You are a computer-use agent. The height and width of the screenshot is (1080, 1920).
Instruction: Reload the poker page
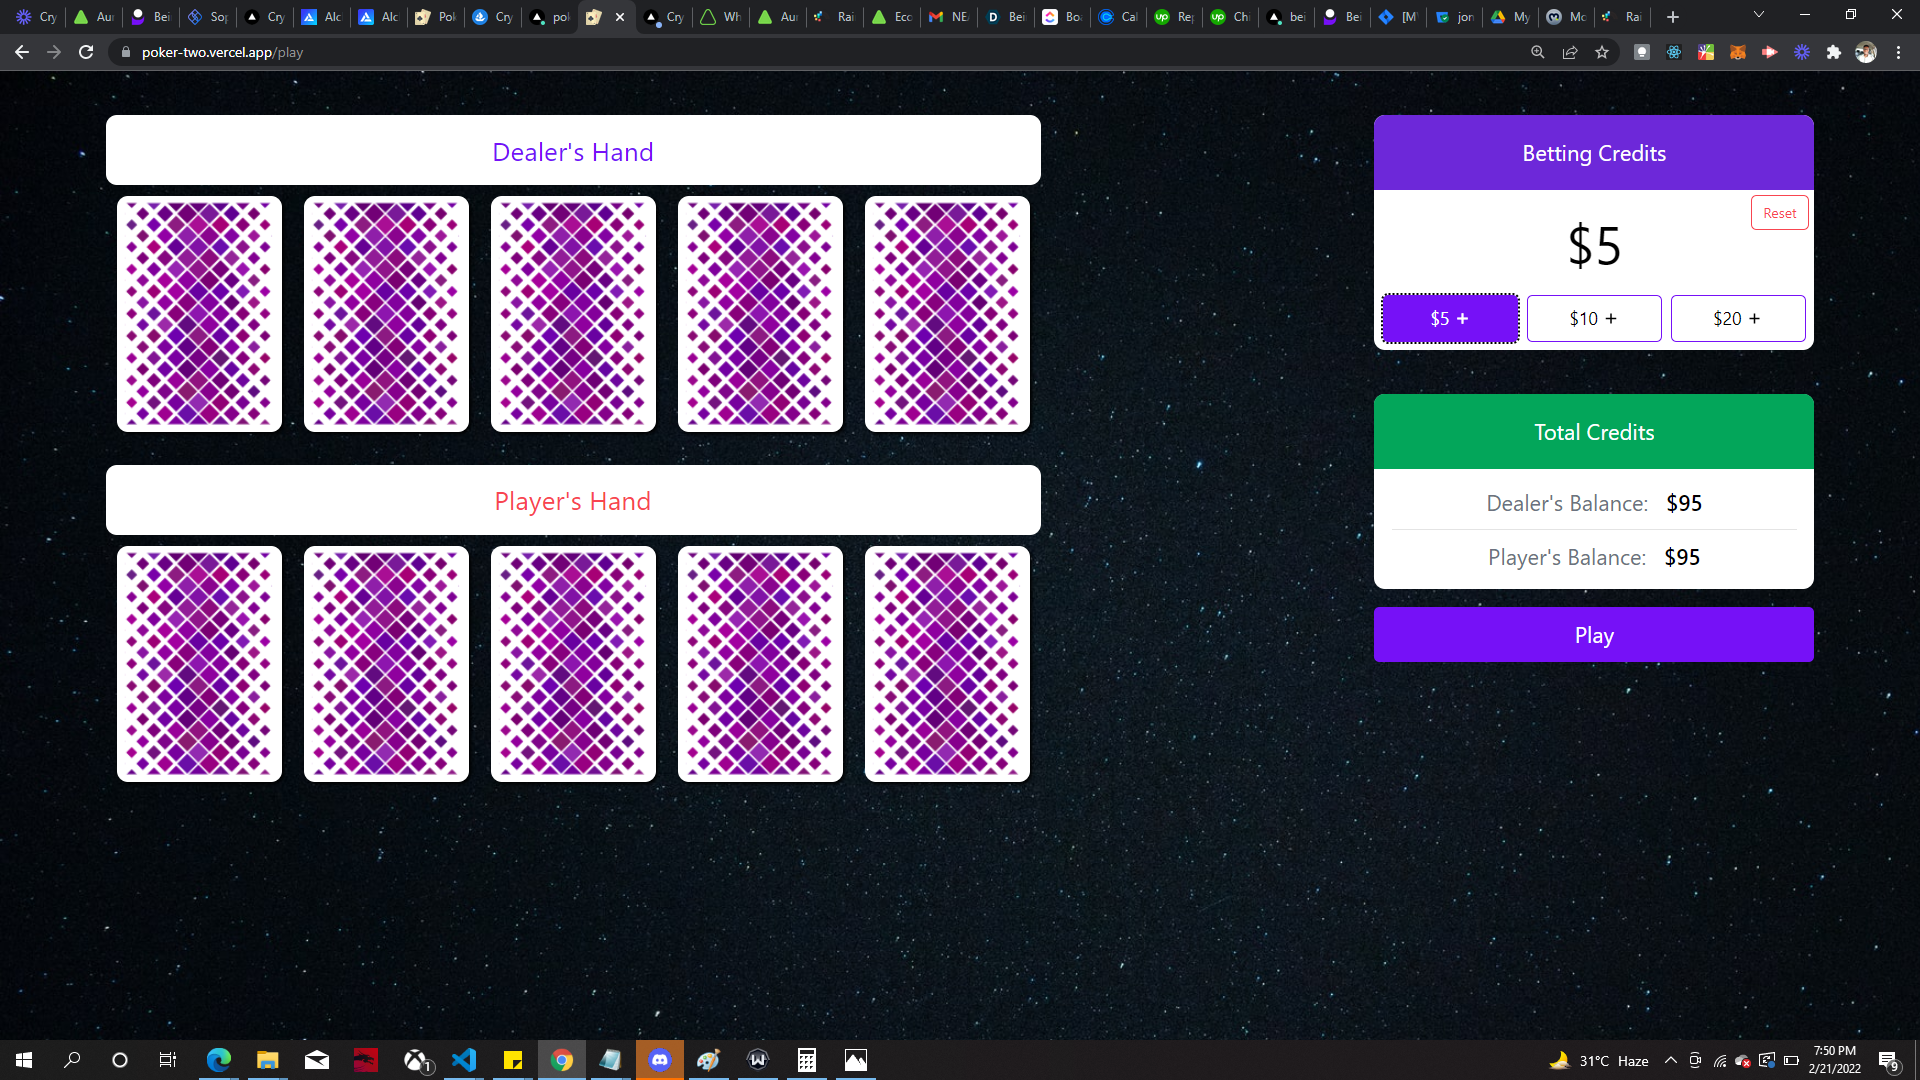(86, 52)
